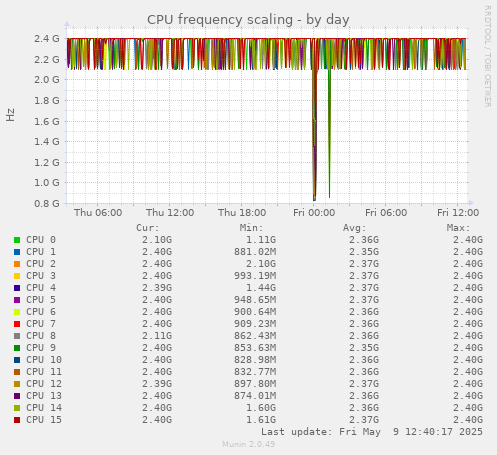Click the purple CPU 5 legend swatch
Viewport: 497px width, 455px height.
coord(17,300)
